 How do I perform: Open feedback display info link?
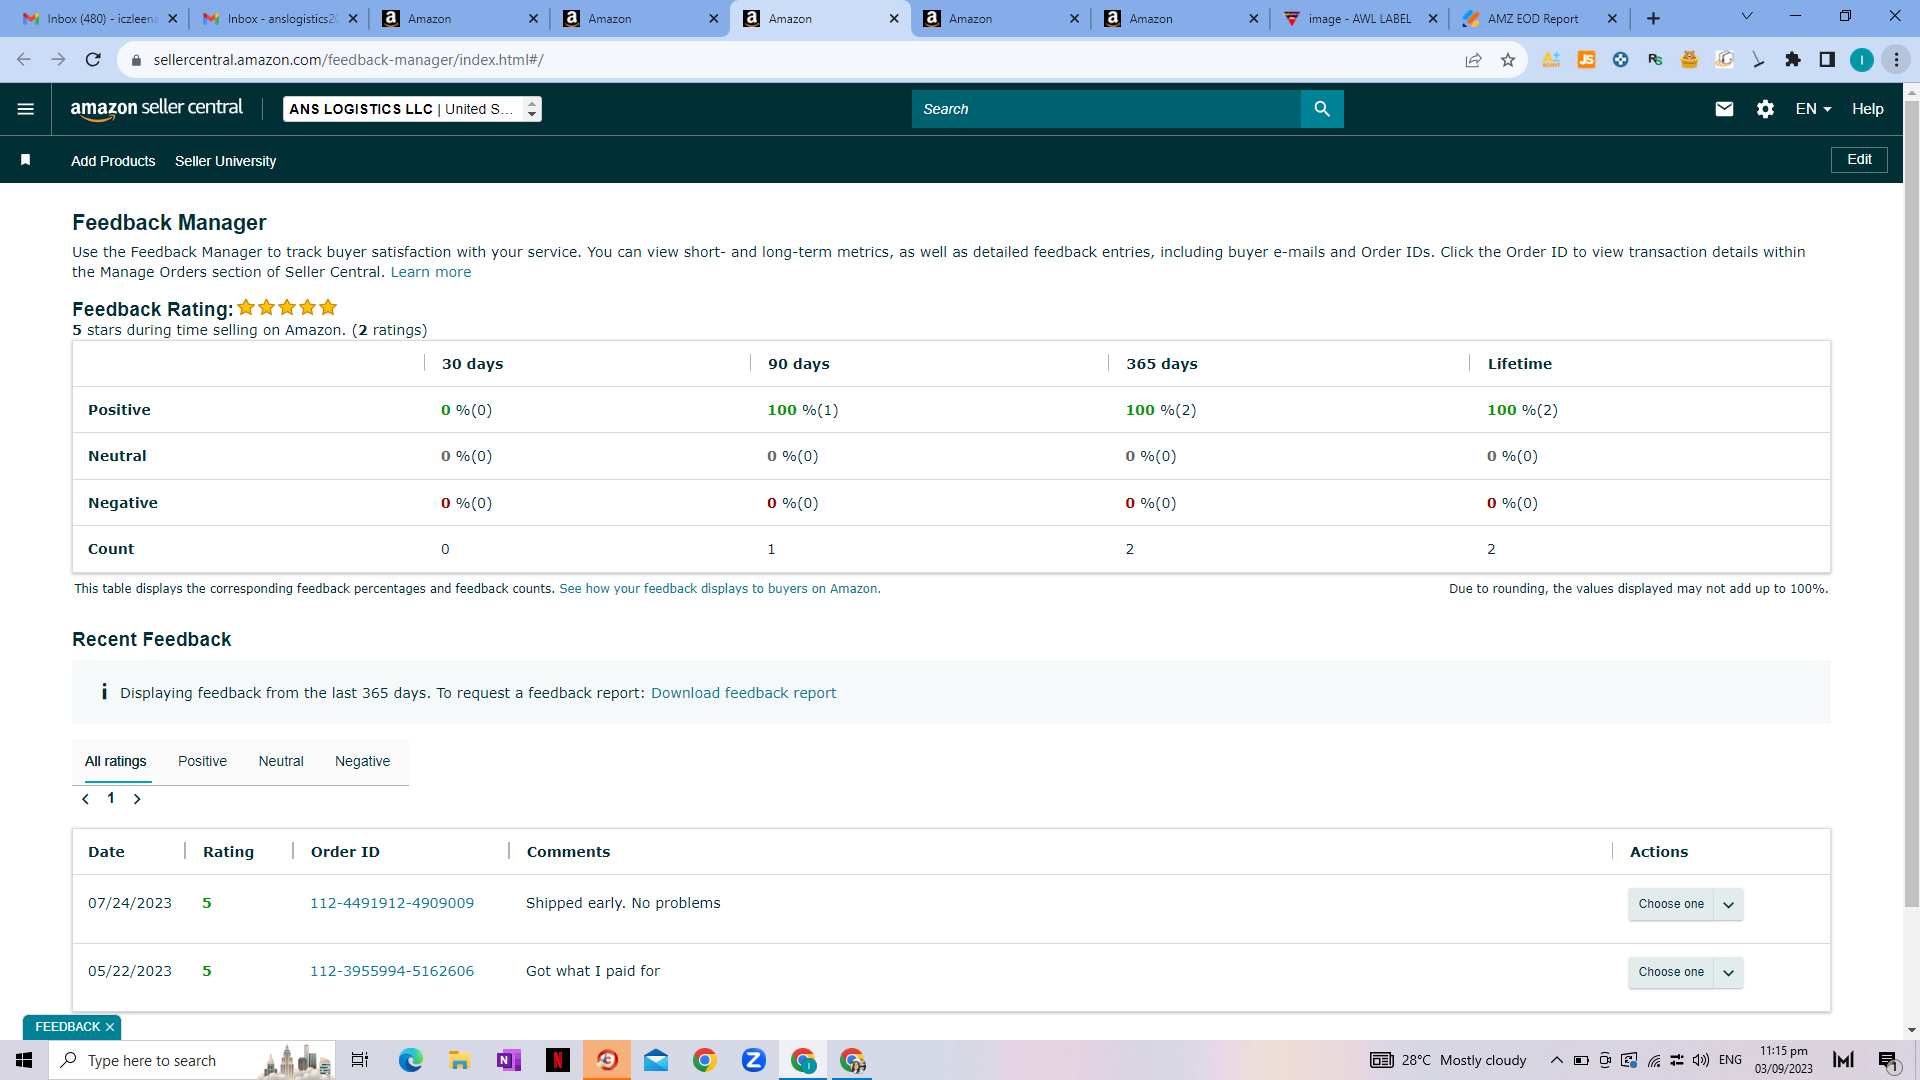coord(719,589)
